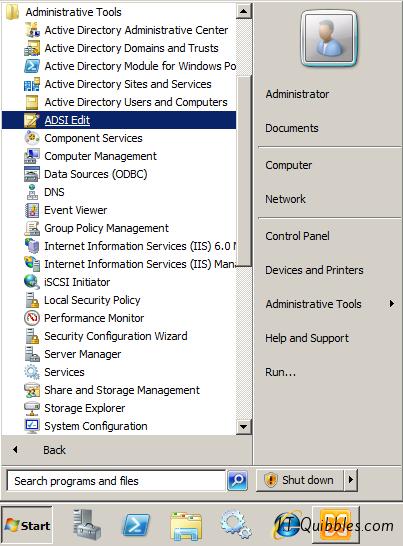Click the Search programs and files box

tap(116, 481)
